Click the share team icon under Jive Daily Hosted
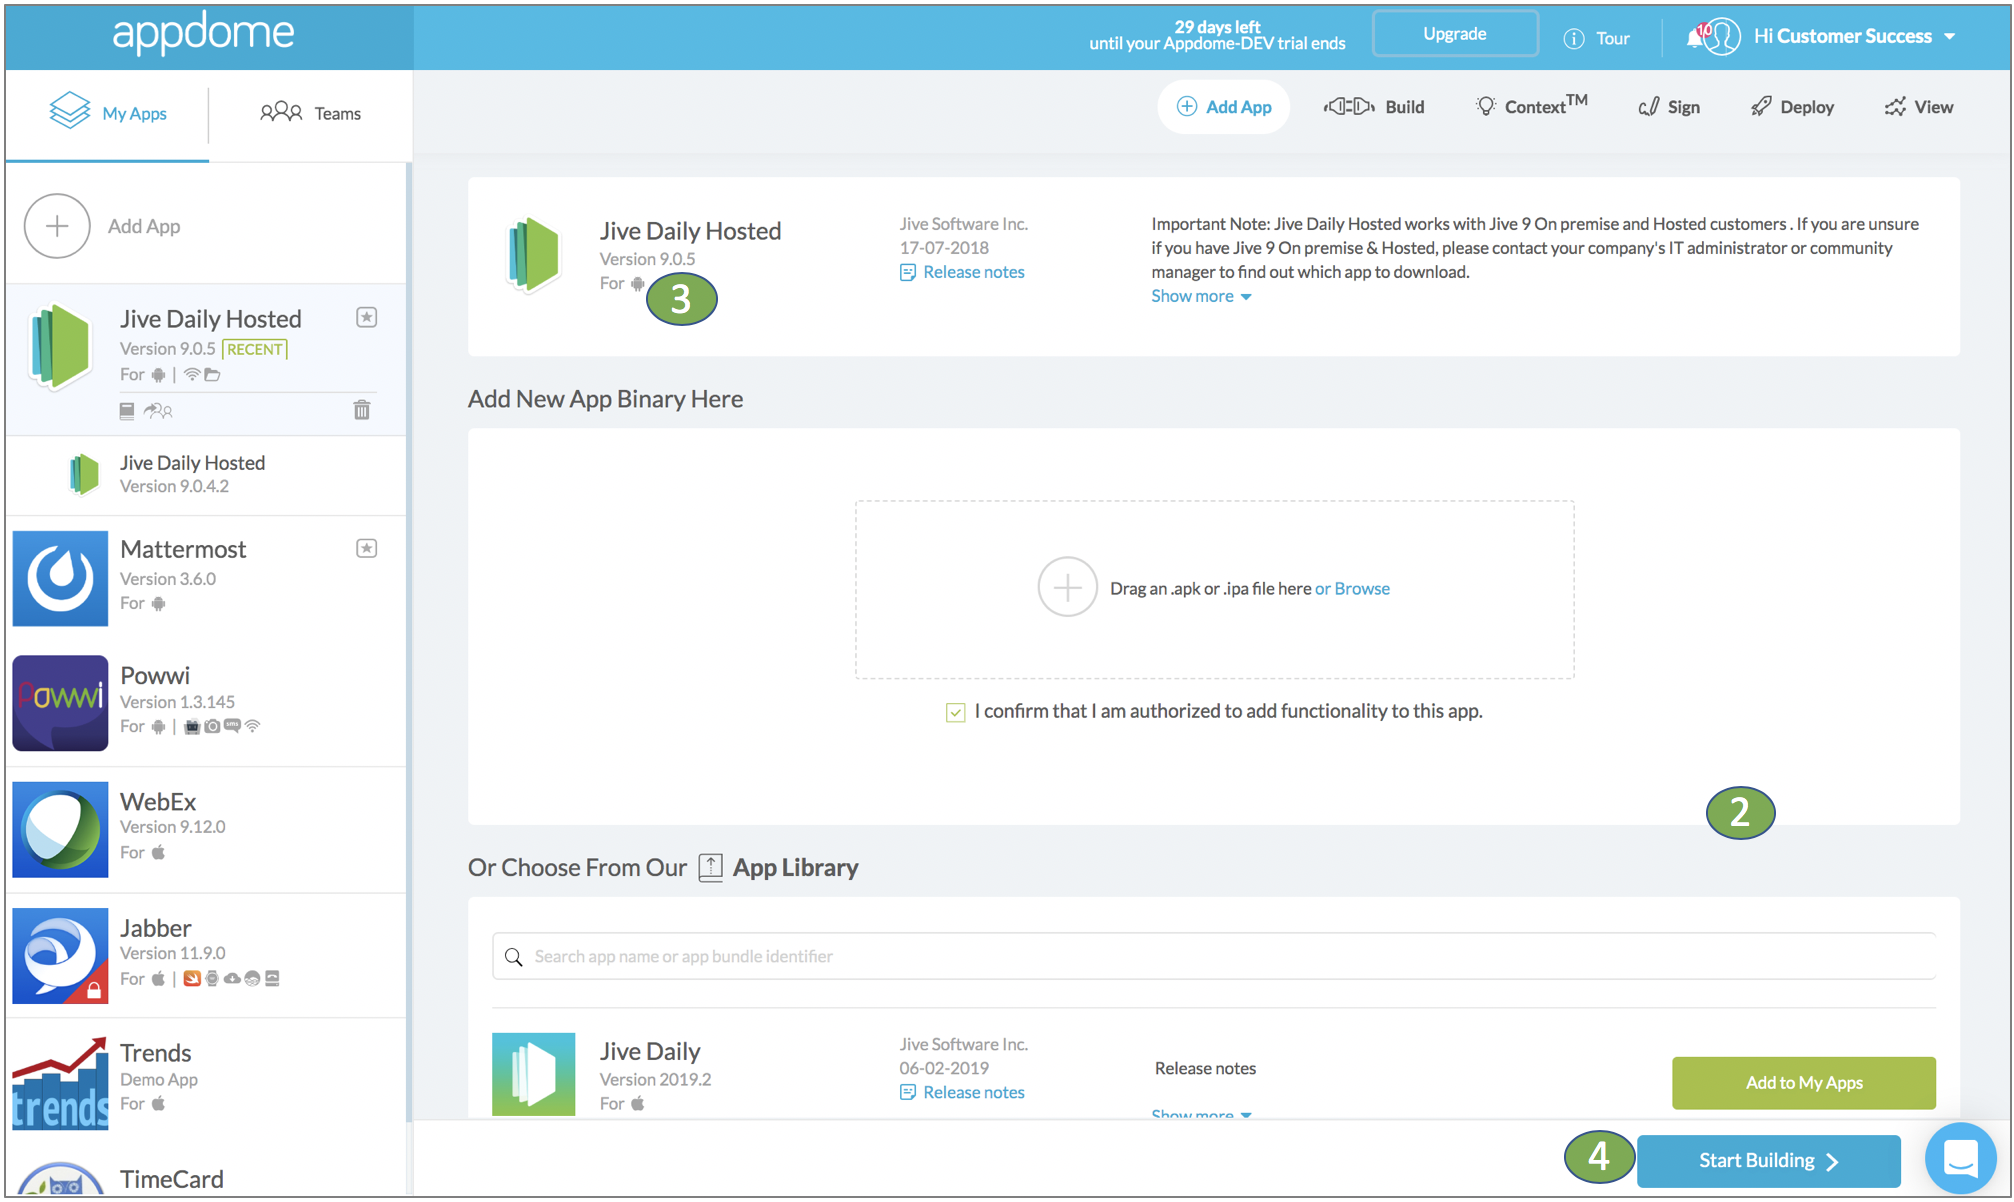This screenshot has width=2014, height=1202. pos(158,410)
